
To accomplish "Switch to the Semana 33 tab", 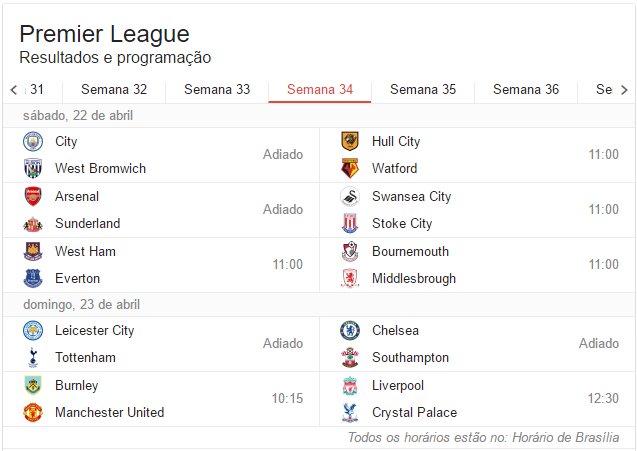I will pyautogui.click(x=217, y=90).
